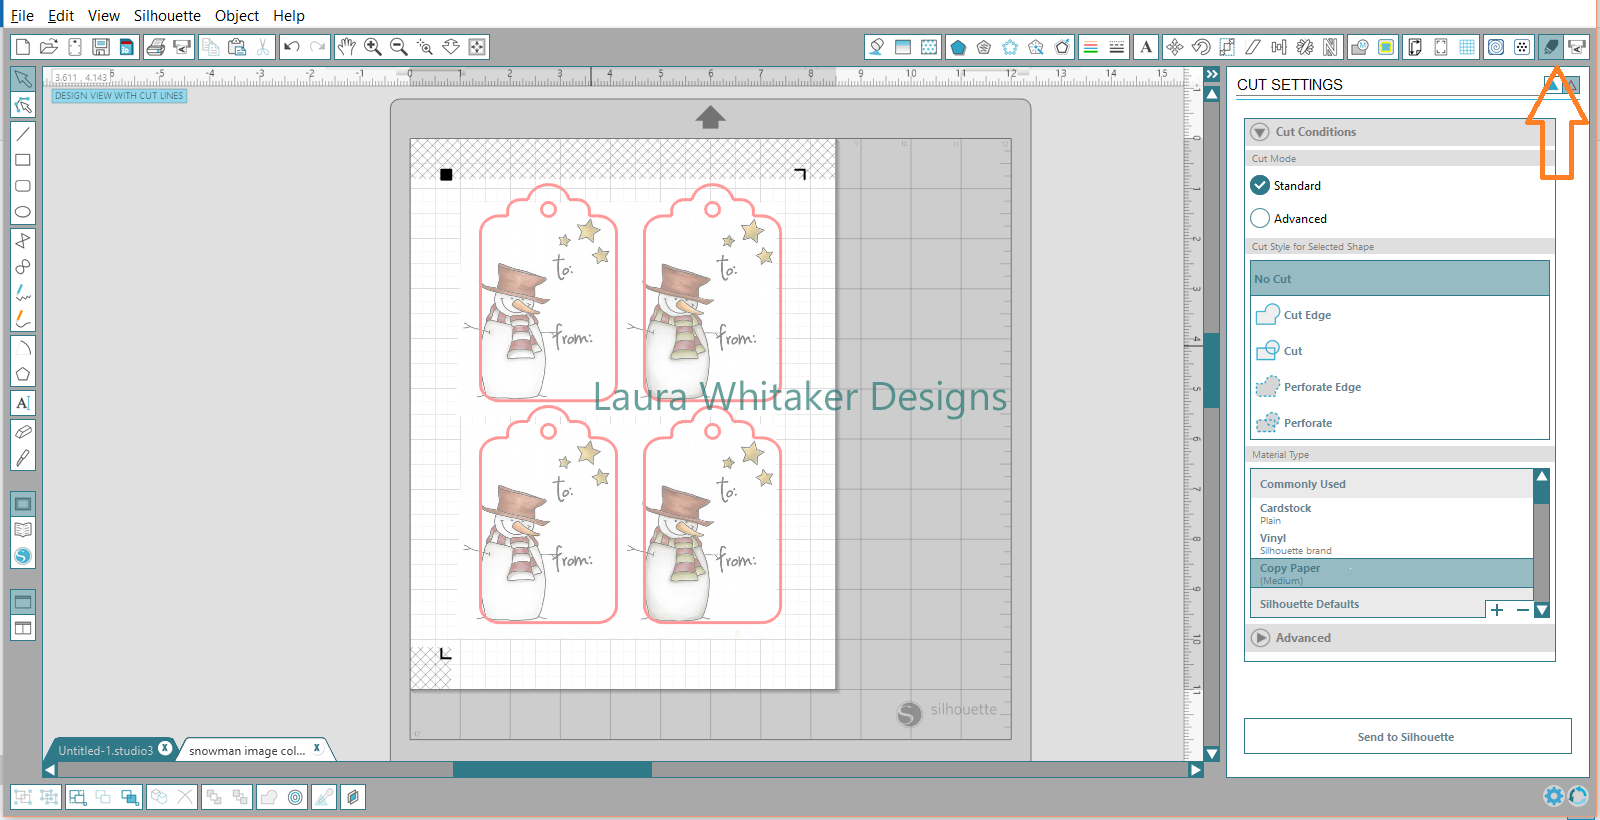1600x820 pixels.
Task: Zoom in with the plus magnifier
Action: [372, 47]
